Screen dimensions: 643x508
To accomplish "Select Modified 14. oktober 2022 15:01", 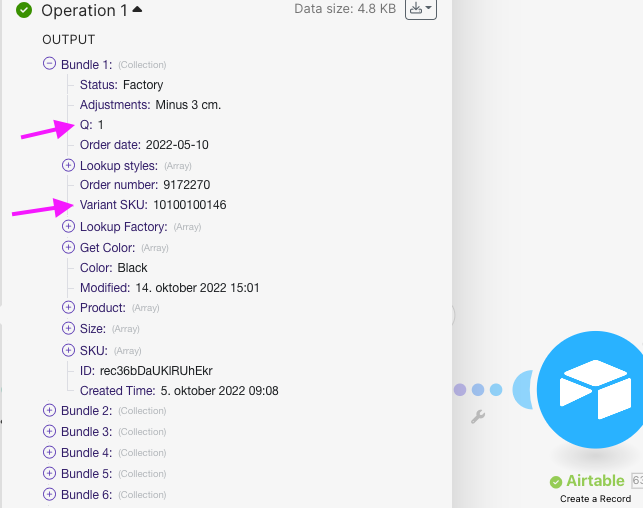I will (169, 288).
